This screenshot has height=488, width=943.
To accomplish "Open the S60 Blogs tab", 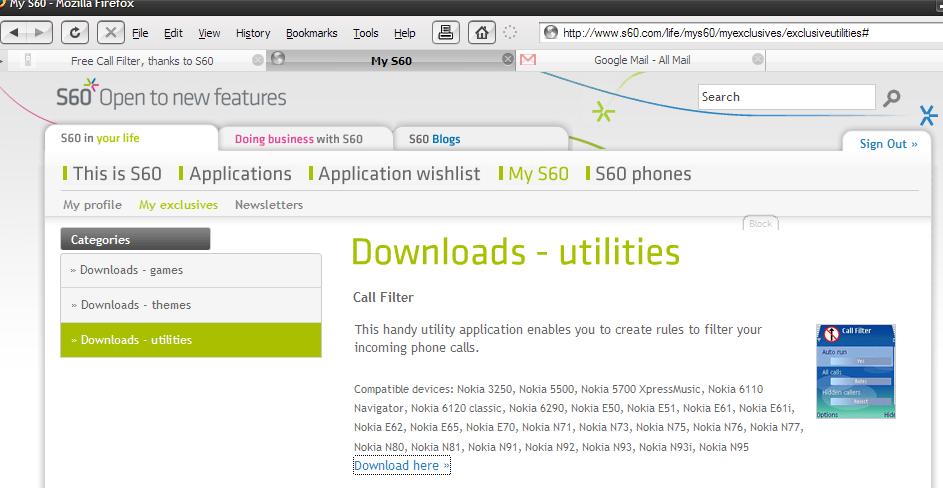I will [x=434, y=139].
